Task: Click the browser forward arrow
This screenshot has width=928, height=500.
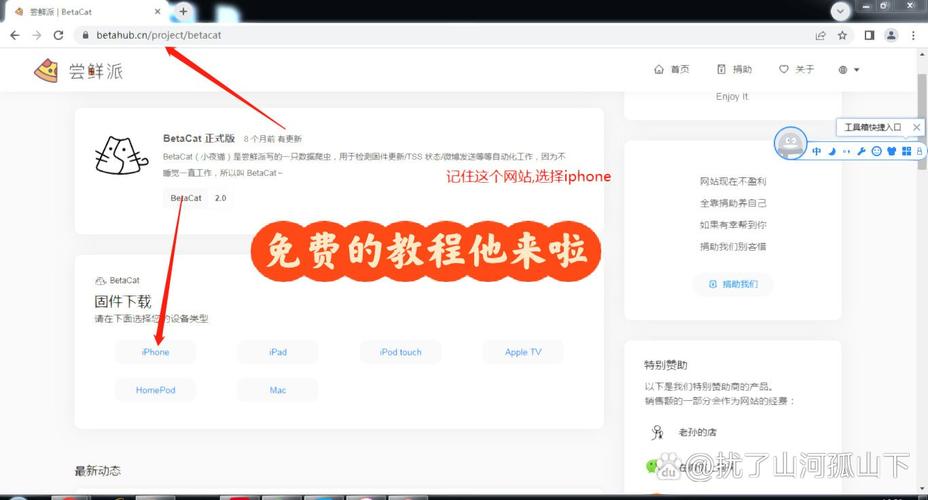Action: pyautogui.click(x=37, y=36)
